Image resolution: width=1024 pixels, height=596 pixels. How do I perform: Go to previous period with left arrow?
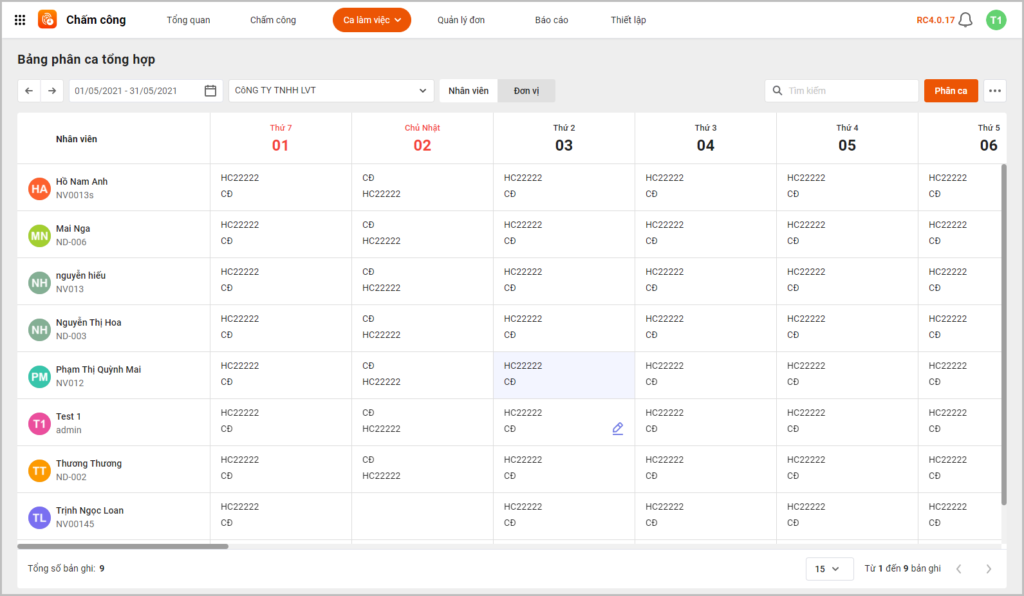(29, 91)
